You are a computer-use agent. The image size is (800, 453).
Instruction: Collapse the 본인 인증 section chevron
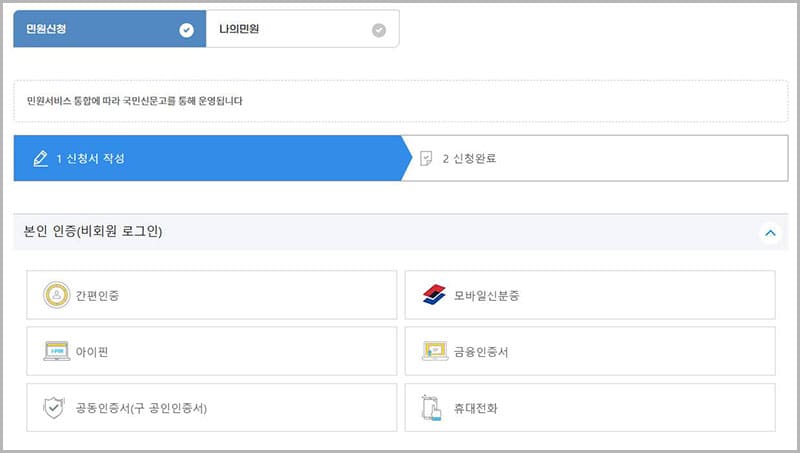click(x=770, y=233)
